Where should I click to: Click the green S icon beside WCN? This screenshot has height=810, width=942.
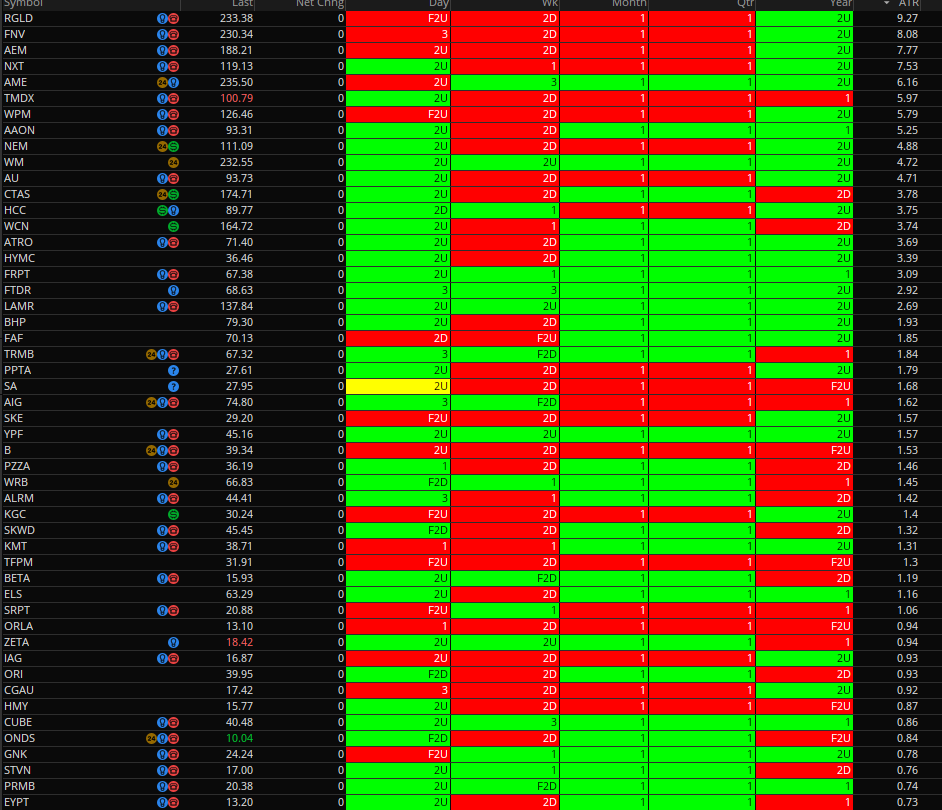[174, 227]
